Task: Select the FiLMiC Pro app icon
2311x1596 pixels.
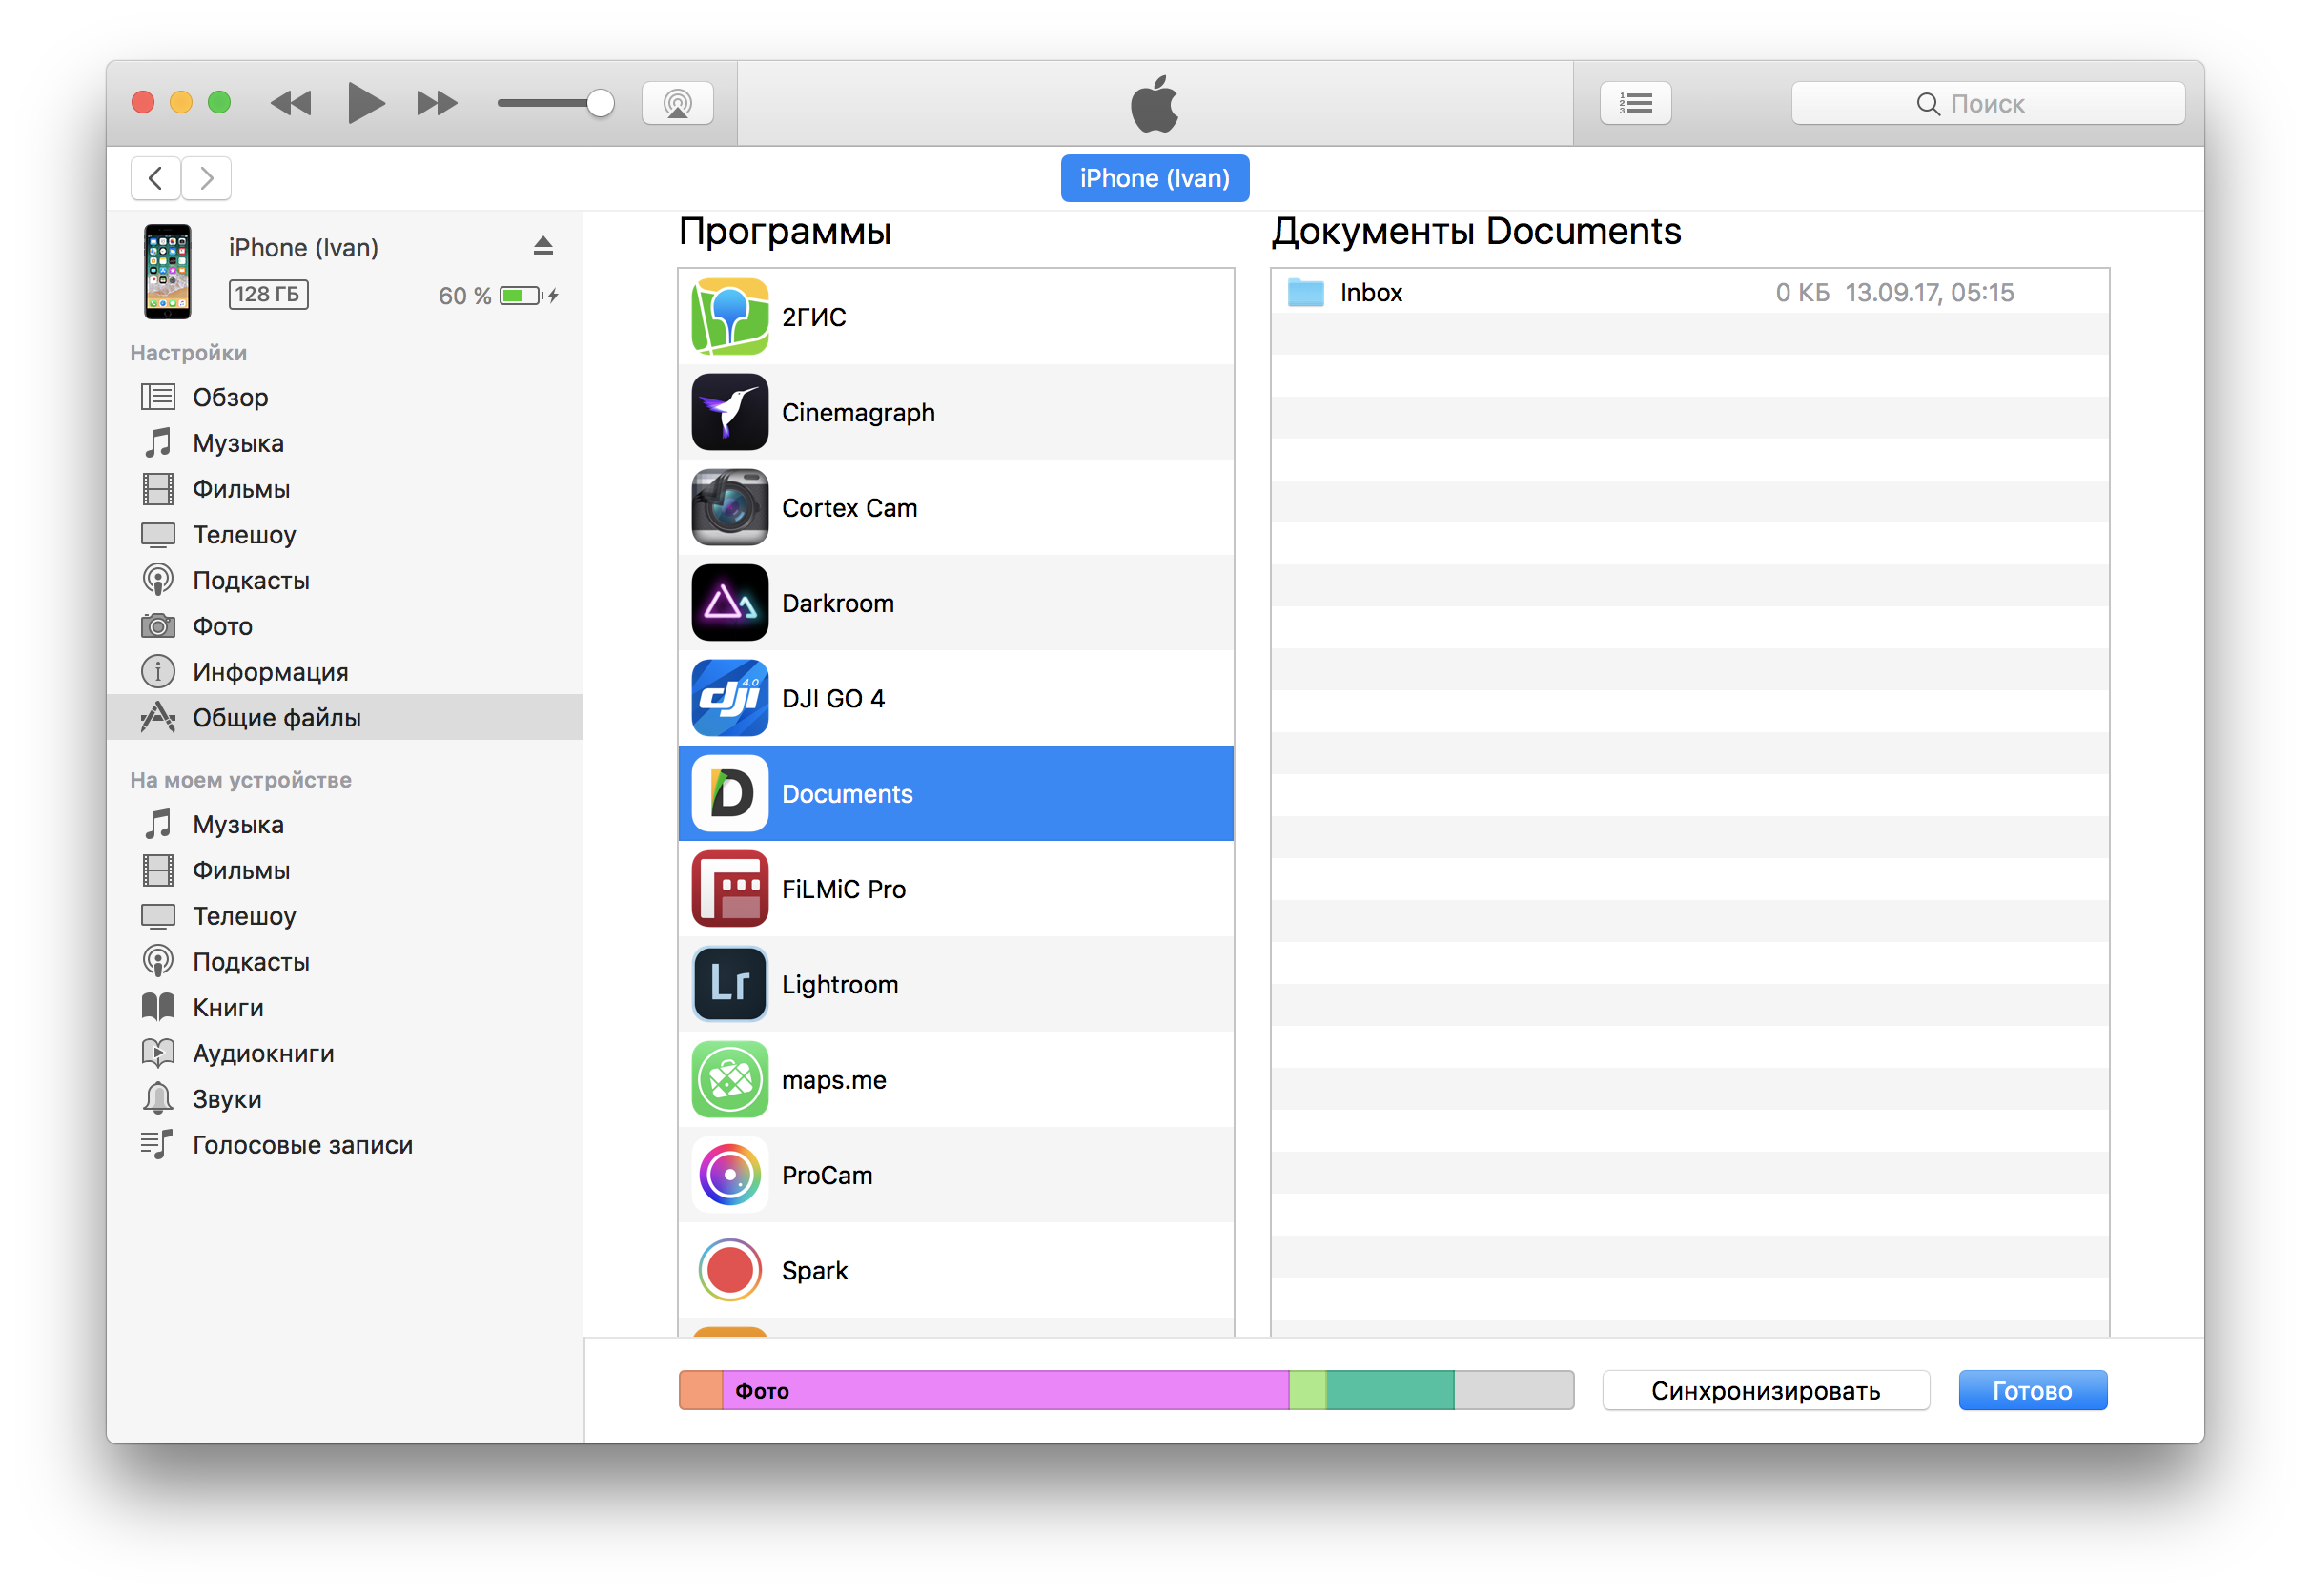Action: pos(730,889)
